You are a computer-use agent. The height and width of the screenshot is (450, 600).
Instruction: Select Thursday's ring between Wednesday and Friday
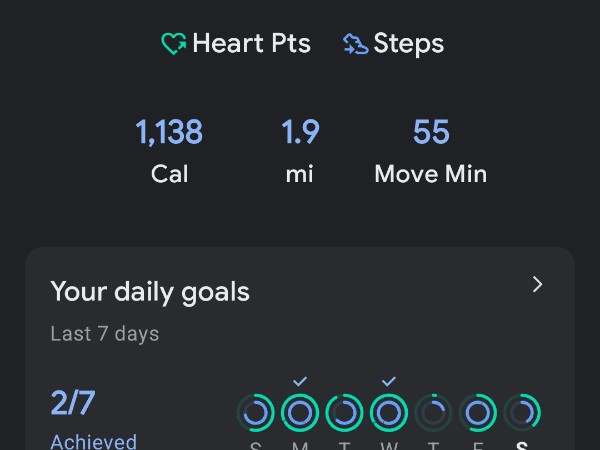tap(433, 412)
